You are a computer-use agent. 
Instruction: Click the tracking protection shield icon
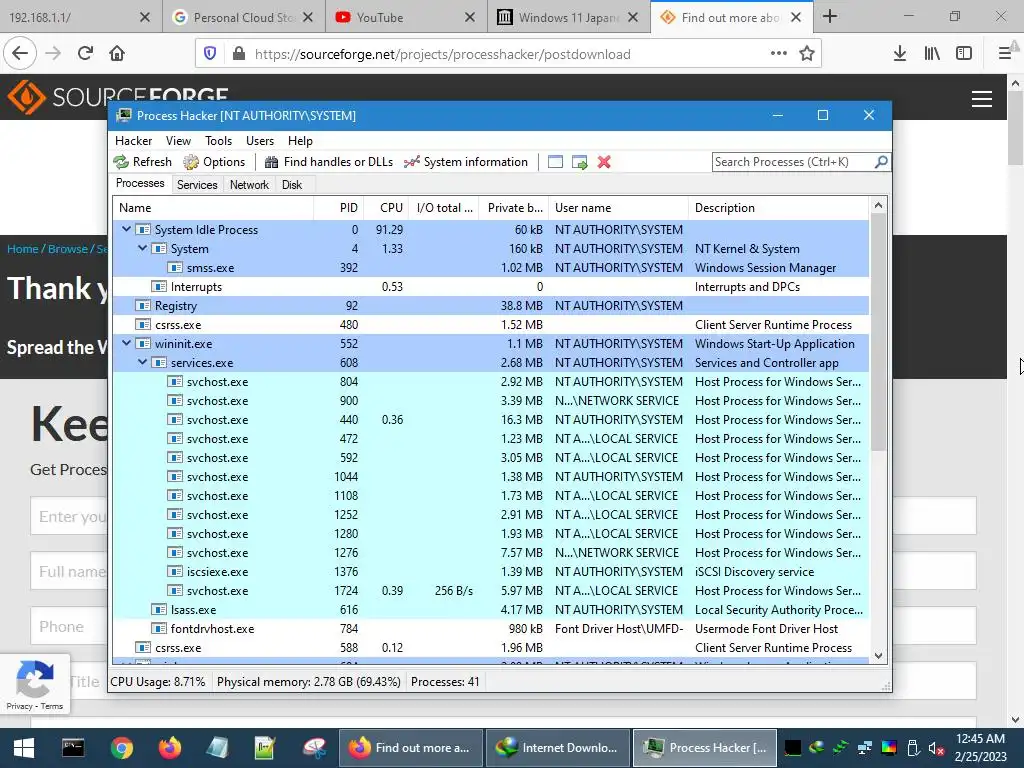(x=210, y=54)
